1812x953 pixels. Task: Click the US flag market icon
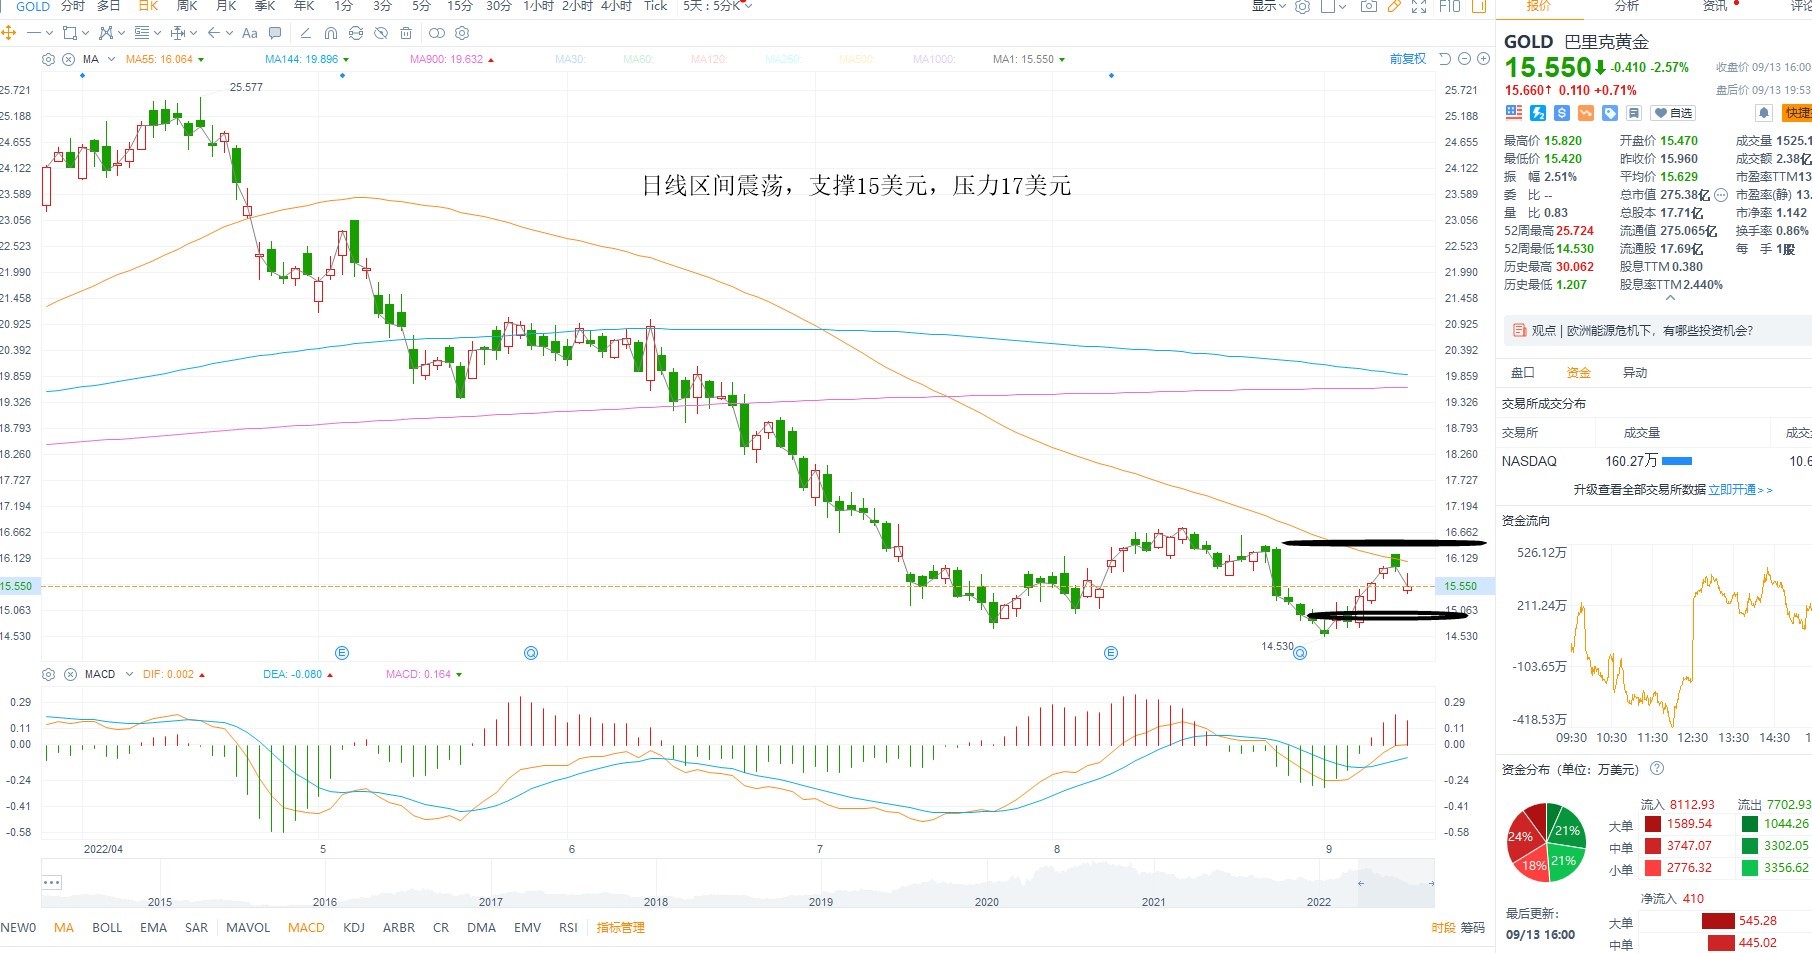[1514, 113]
